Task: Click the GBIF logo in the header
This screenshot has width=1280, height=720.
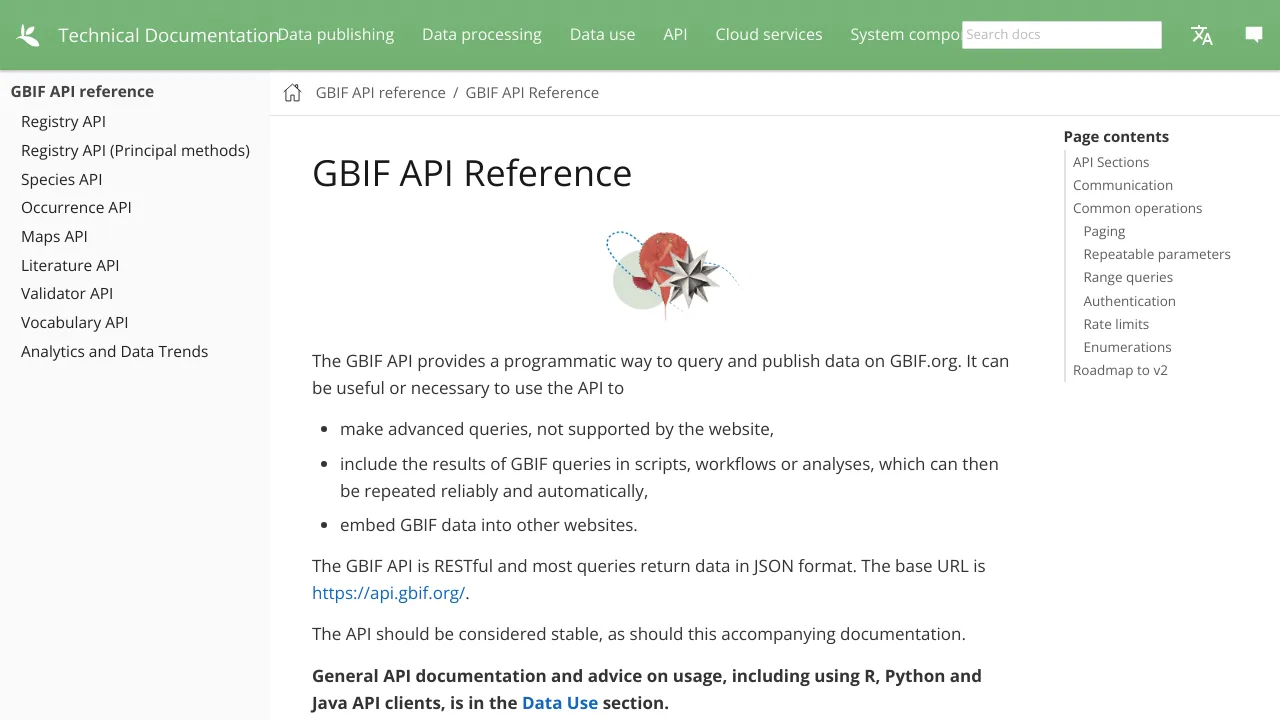Action: click(28, 35)
